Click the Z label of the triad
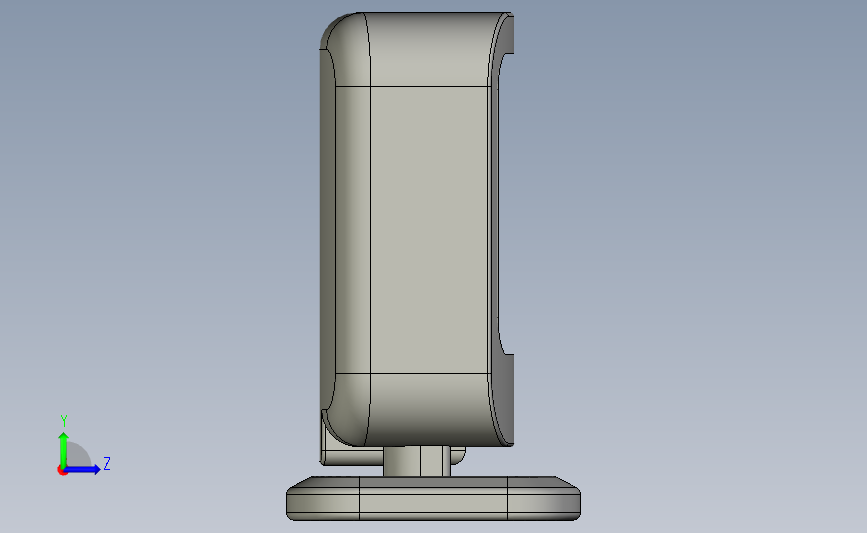867x533 pixels. click(107, 463)
